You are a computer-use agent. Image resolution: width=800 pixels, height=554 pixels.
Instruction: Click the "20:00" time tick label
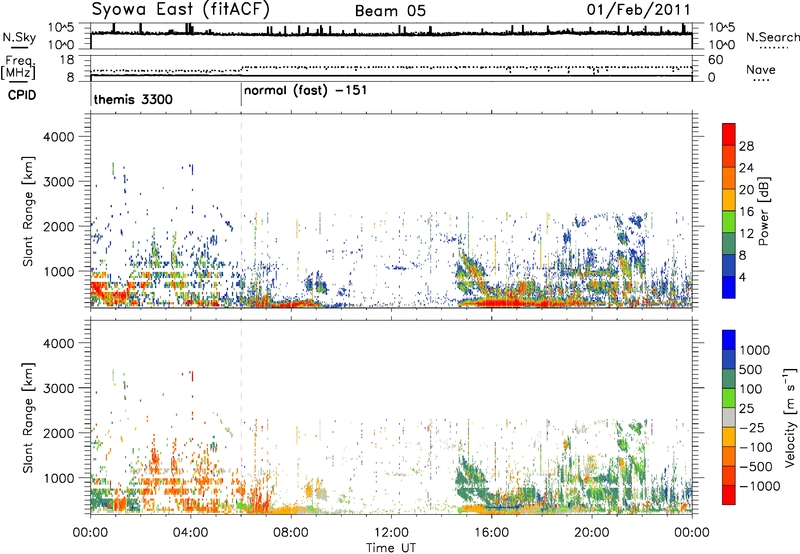[592, 533]
